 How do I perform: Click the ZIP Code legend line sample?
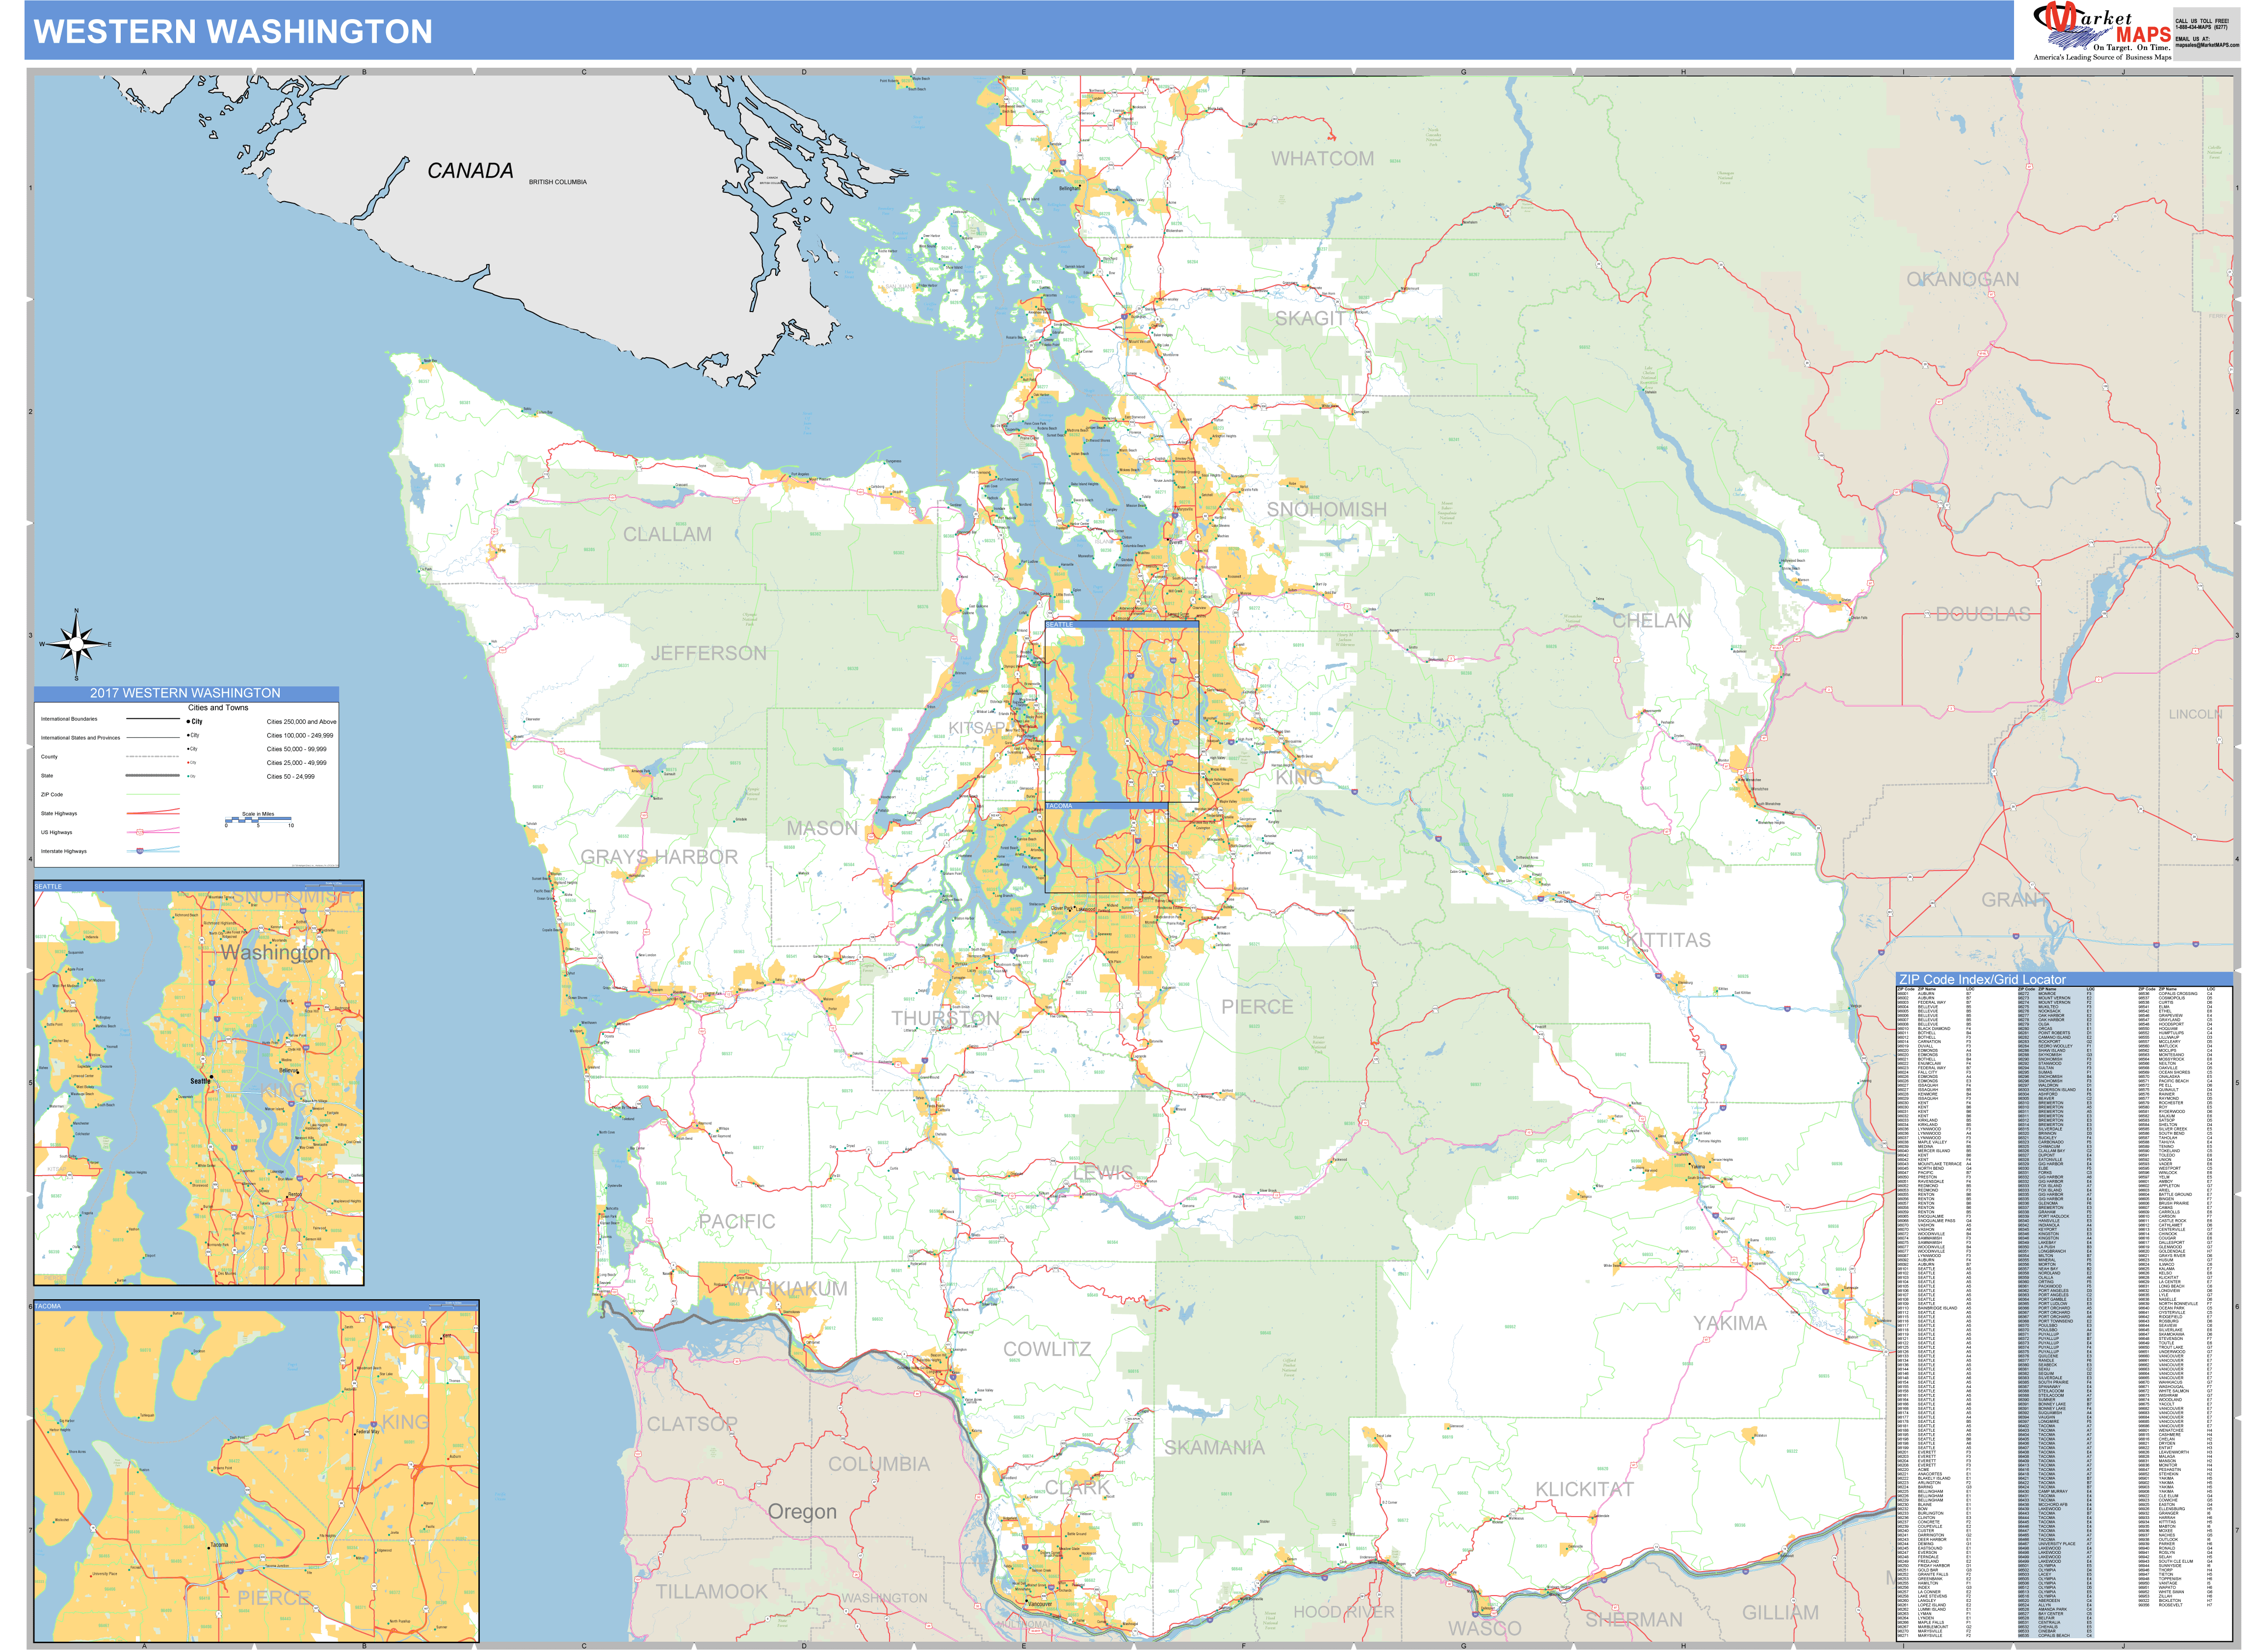[153, 795]
